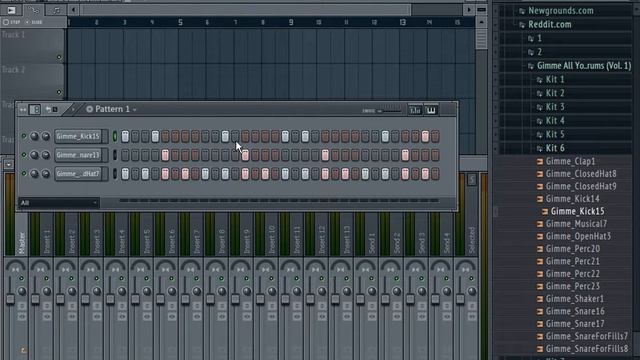Click the Gimme_Musical7 sample icon
The height and width of the screenshot is (360, 640).
(540, 224)
